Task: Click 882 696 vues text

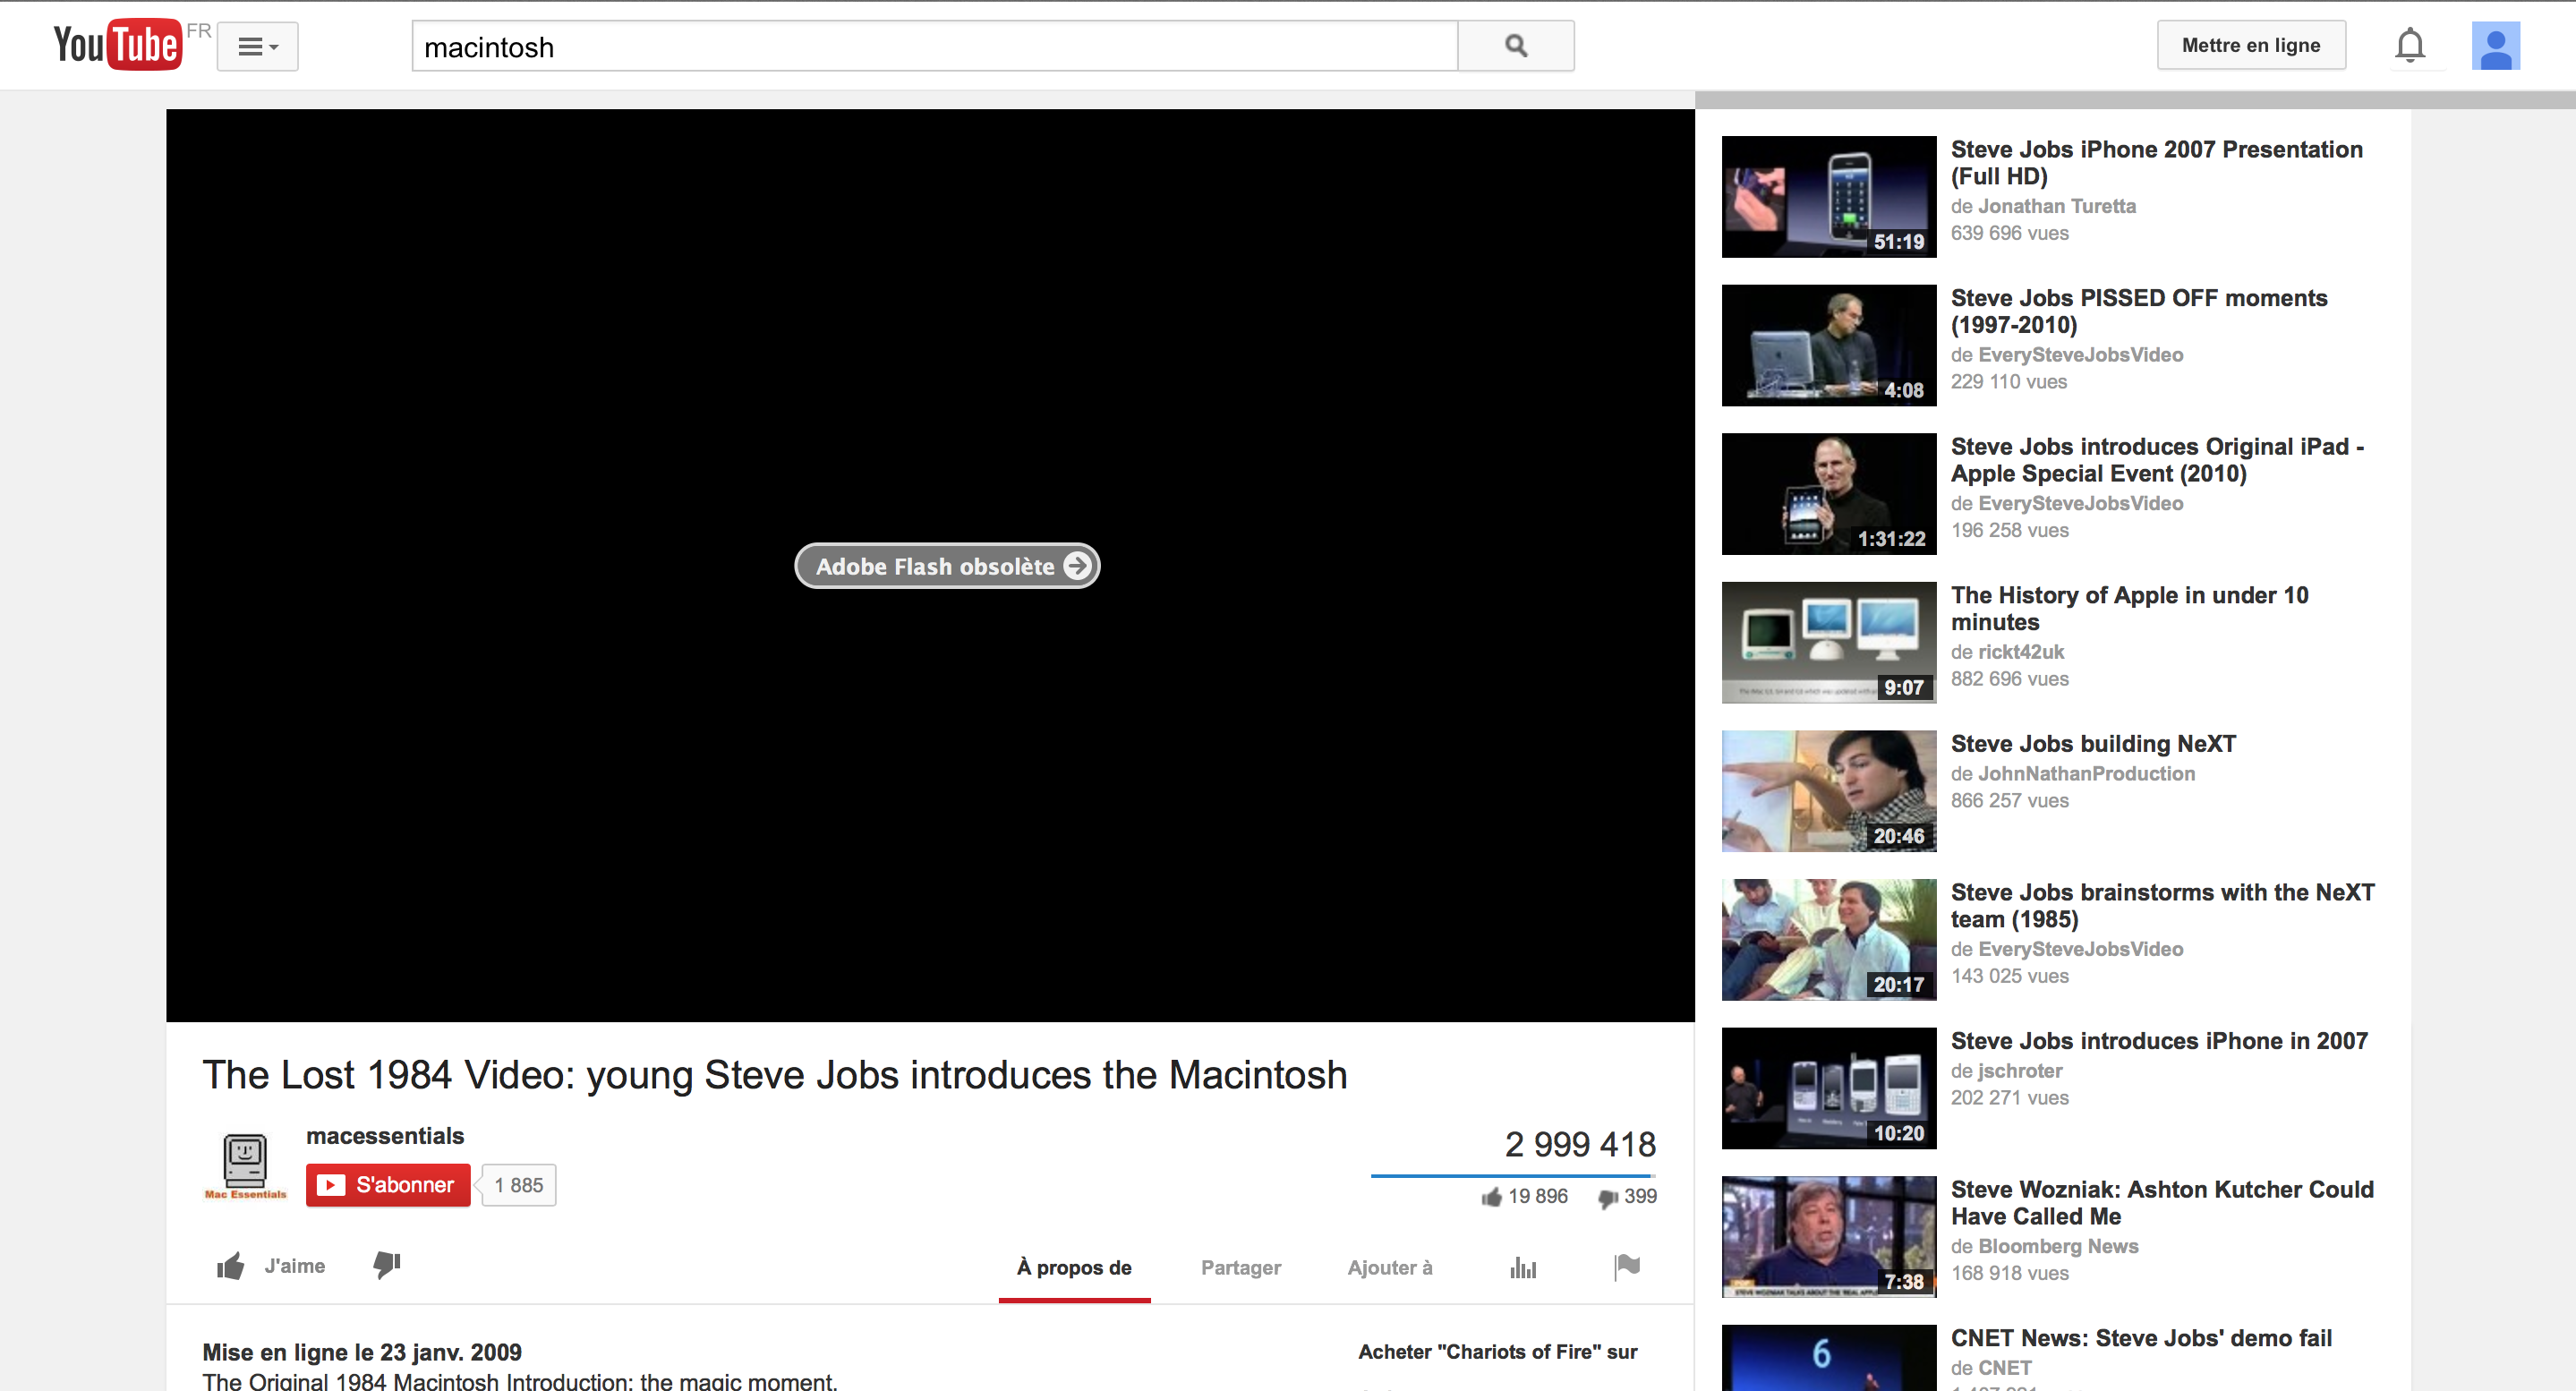Action: [x=2010, y=679]
